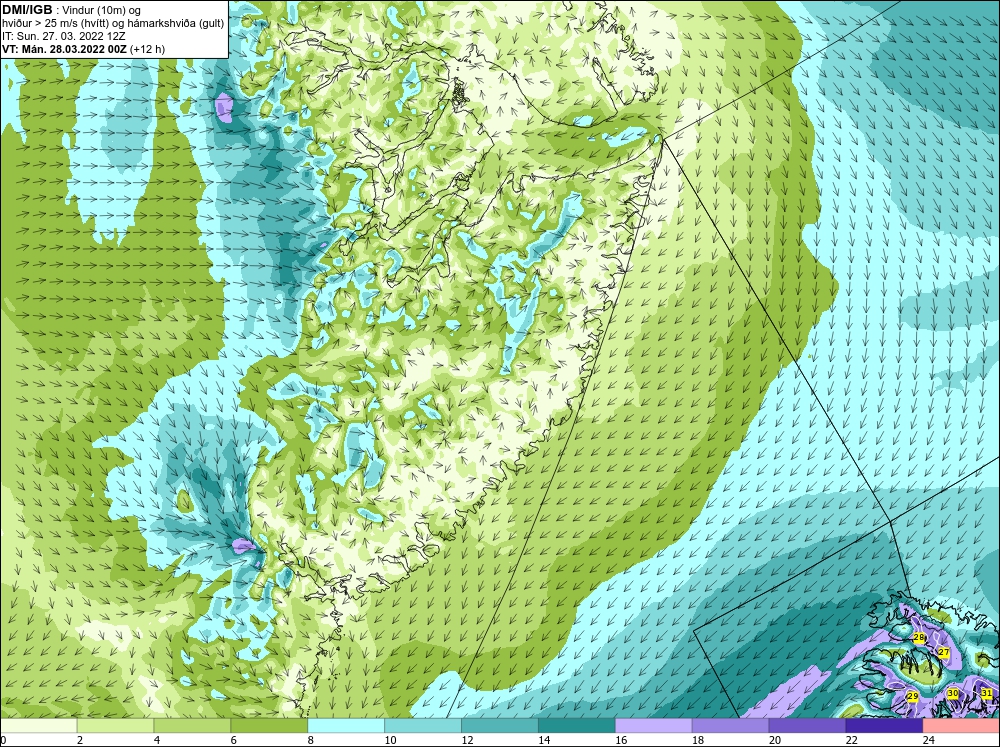Click the 'VT: Mán. 28.03.2022 00Z' text
The image size is (1000, 747).
click(x=64, y=49)
